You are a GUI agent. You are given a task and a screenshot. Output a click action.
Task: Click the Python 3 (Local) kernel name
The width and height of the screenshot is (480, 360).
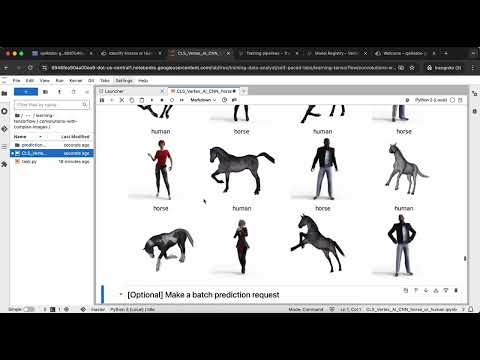431,100
